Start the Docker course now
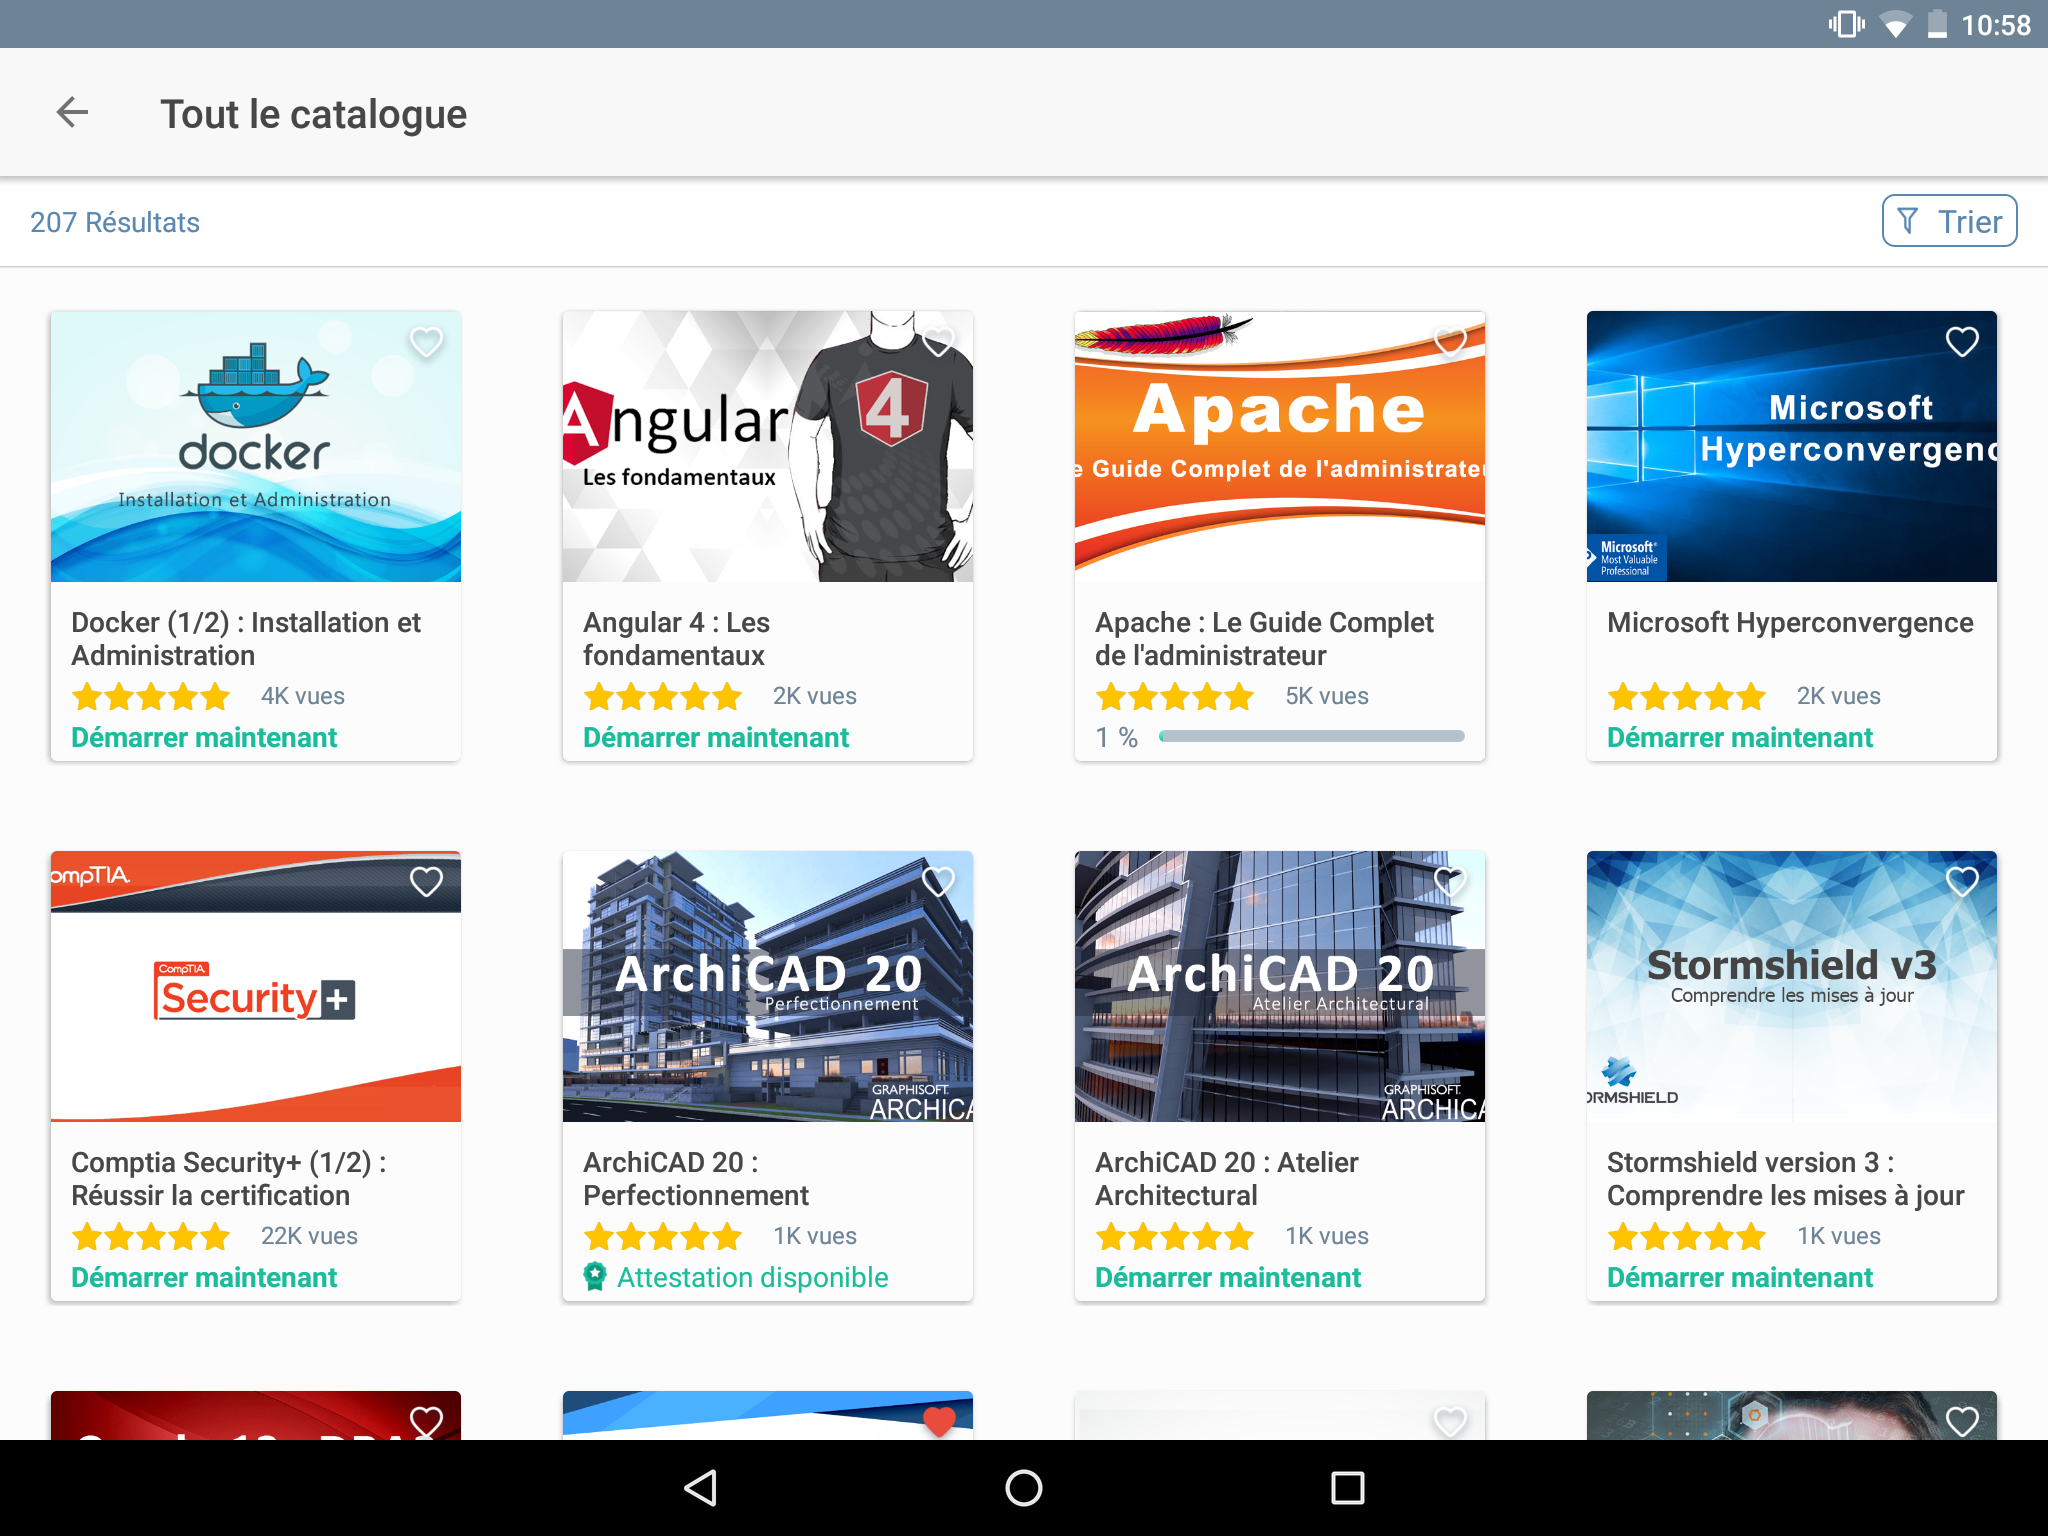2048x1536 pixels. (204, 738)
